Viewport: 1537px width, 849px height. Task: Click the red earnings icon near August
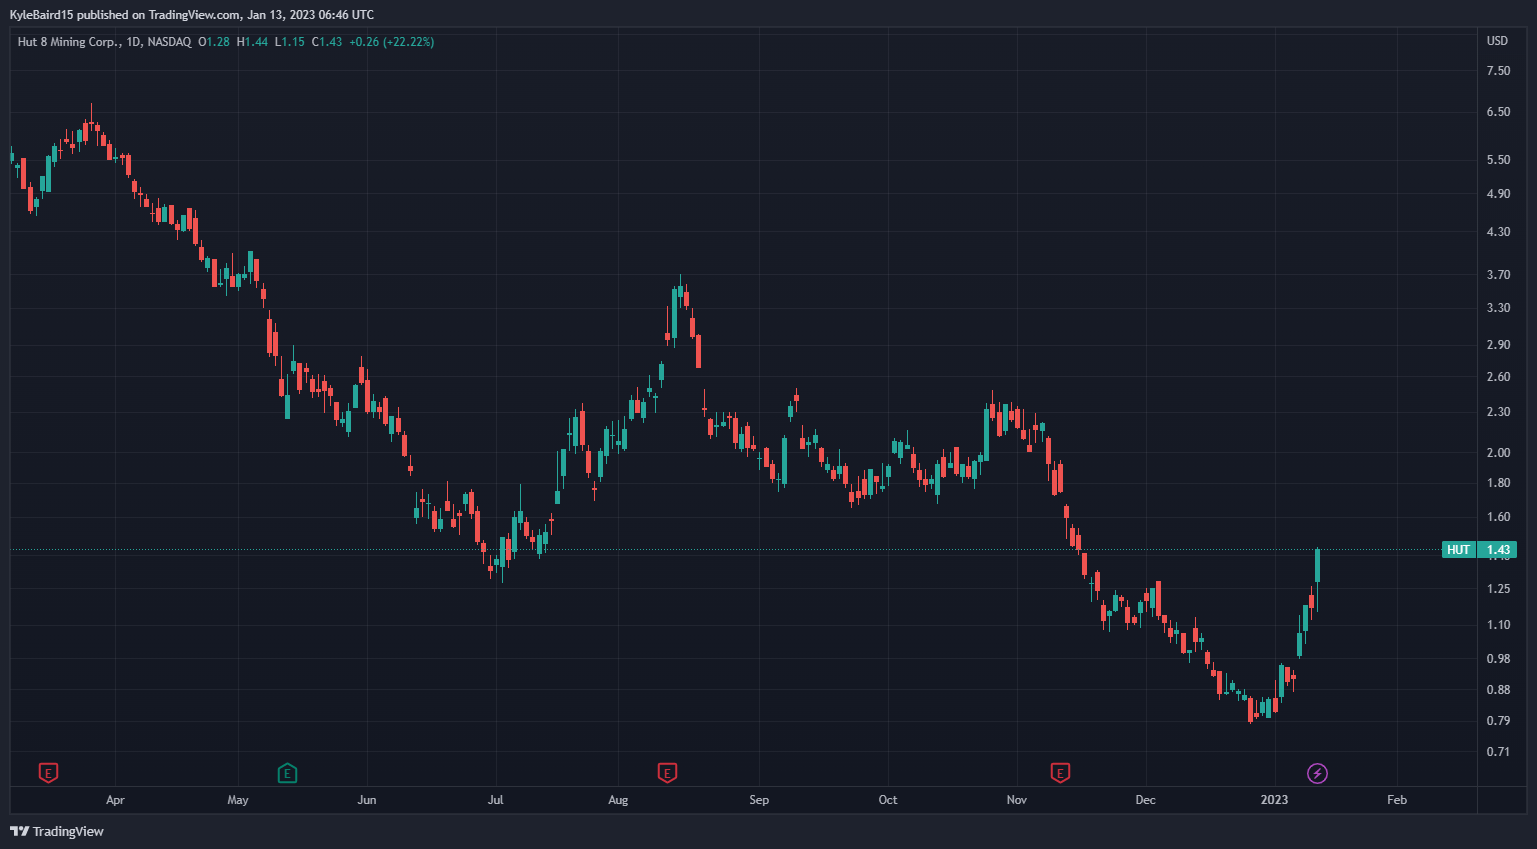click(667, 773)
